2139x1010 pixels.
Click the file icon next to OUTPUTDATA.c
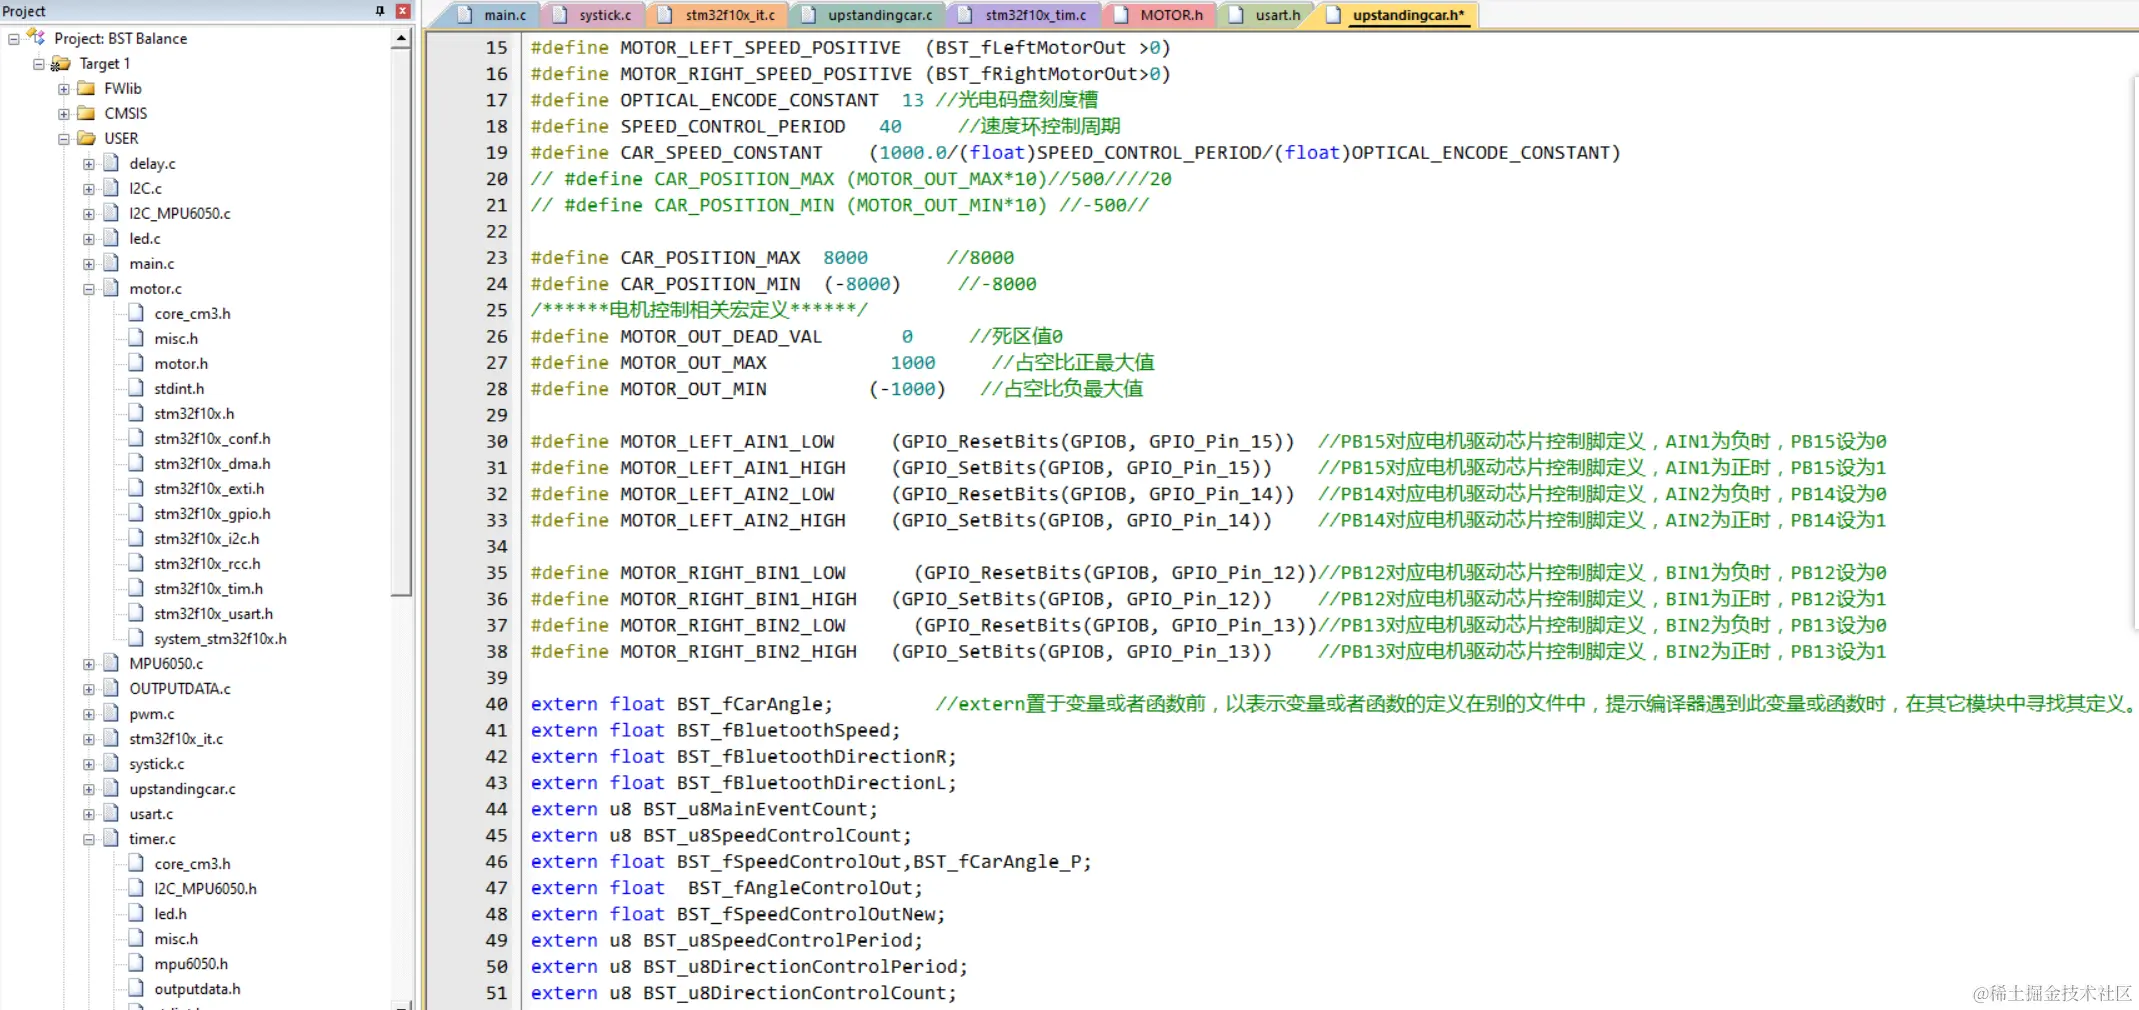coord(112,688)
